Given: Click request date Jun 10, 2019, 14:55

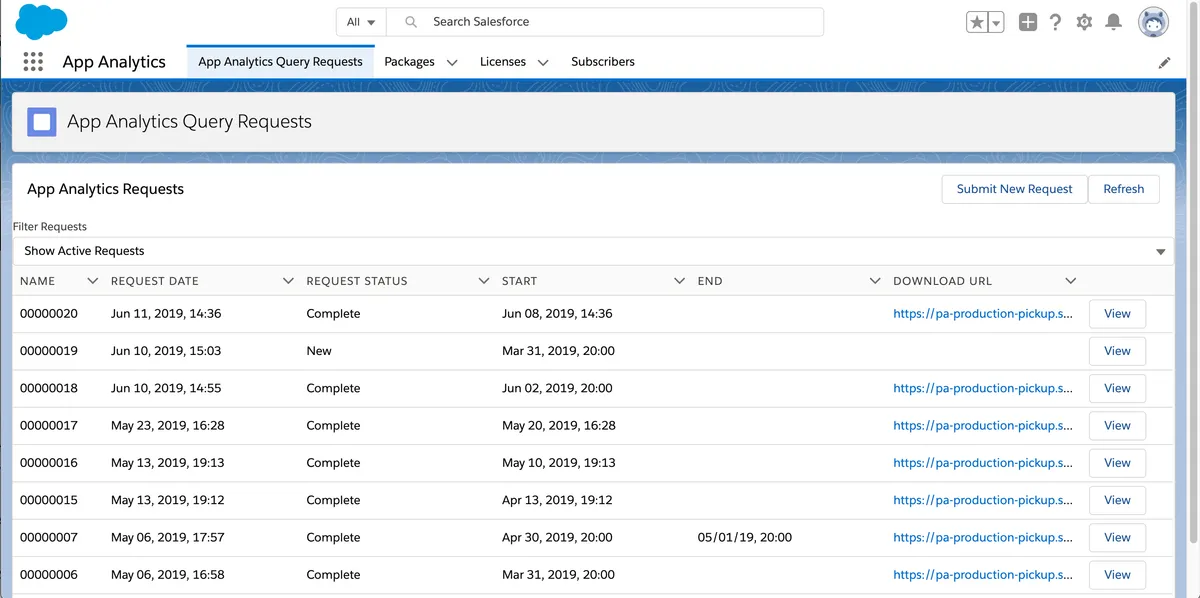Looking at the screenshot, I should pos(166,388).
